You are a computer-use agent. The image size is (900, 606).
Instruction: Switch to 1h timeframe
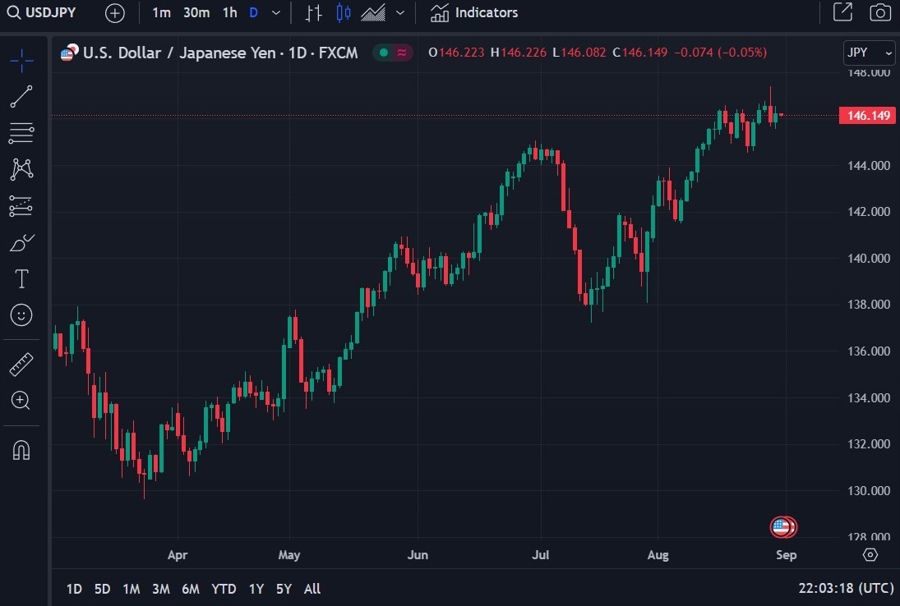(230, 13)
